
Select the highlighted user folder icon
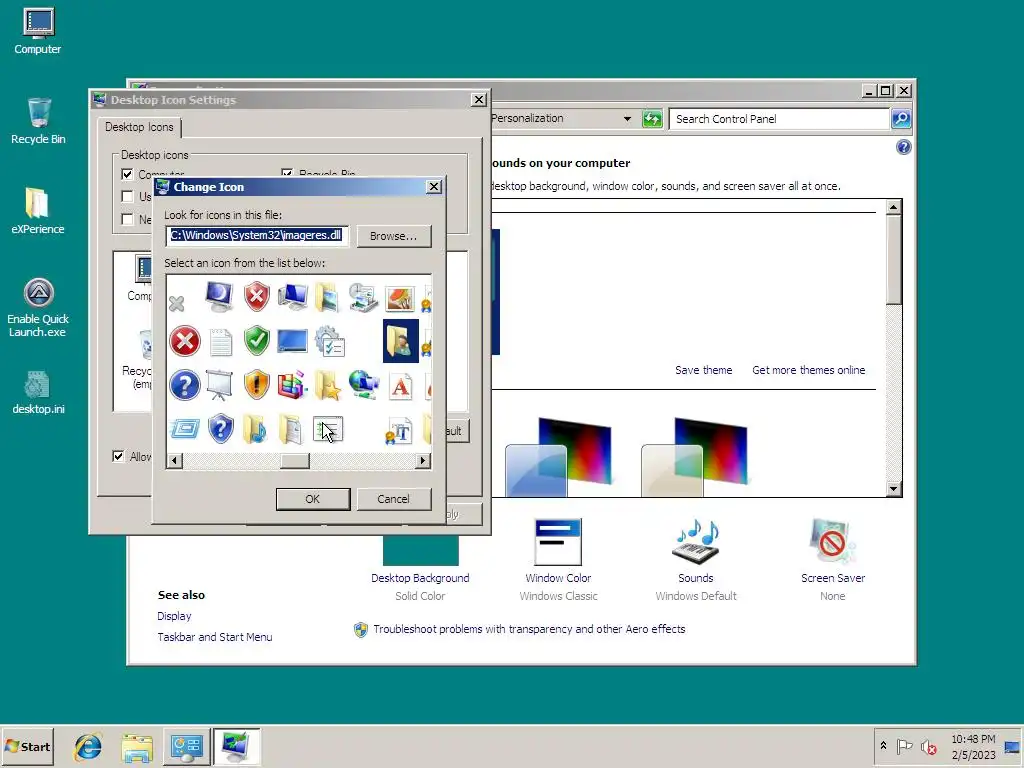pyautogui.click(x=400, y=341)
